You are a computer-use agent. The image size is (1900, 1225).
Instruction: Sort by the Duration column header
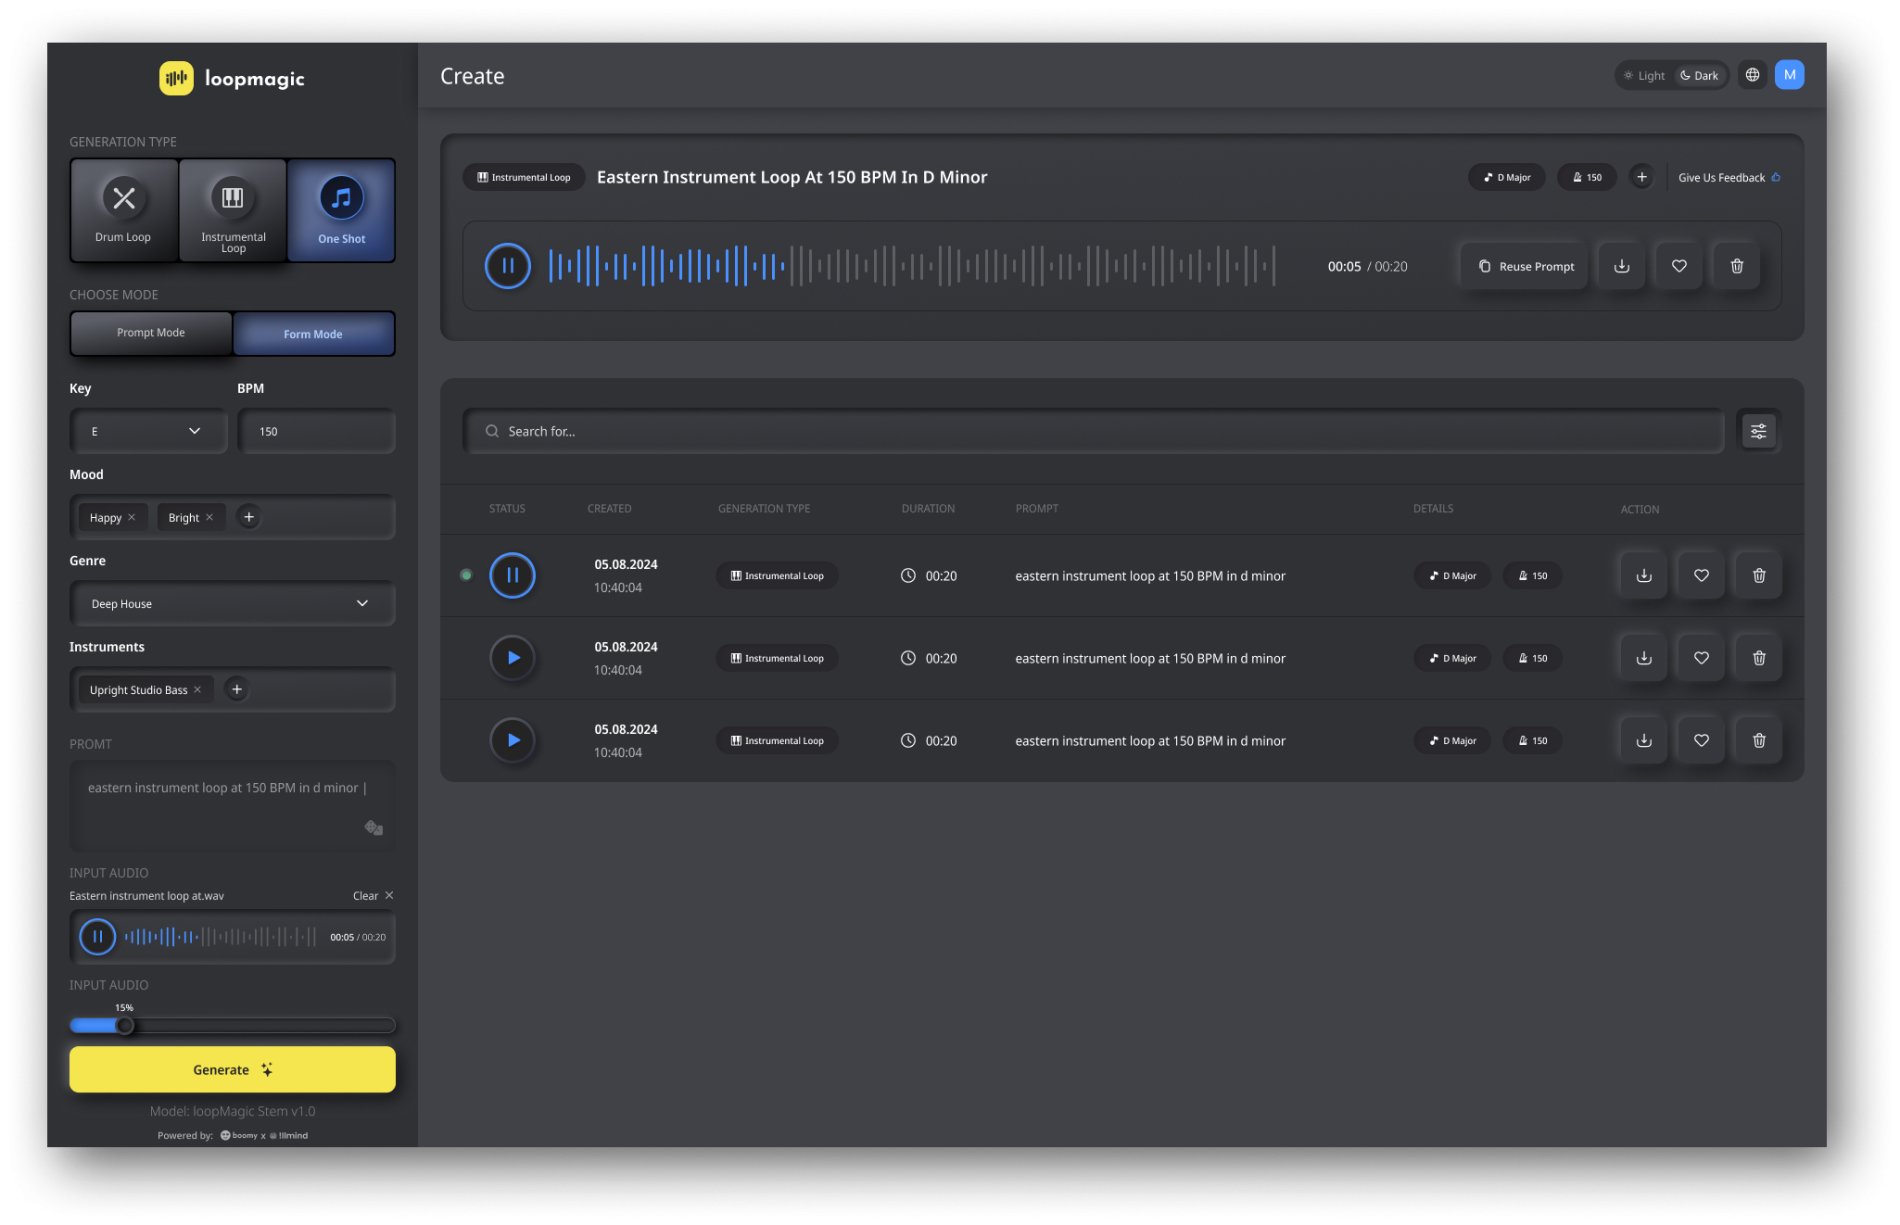(x=928, y=508)
